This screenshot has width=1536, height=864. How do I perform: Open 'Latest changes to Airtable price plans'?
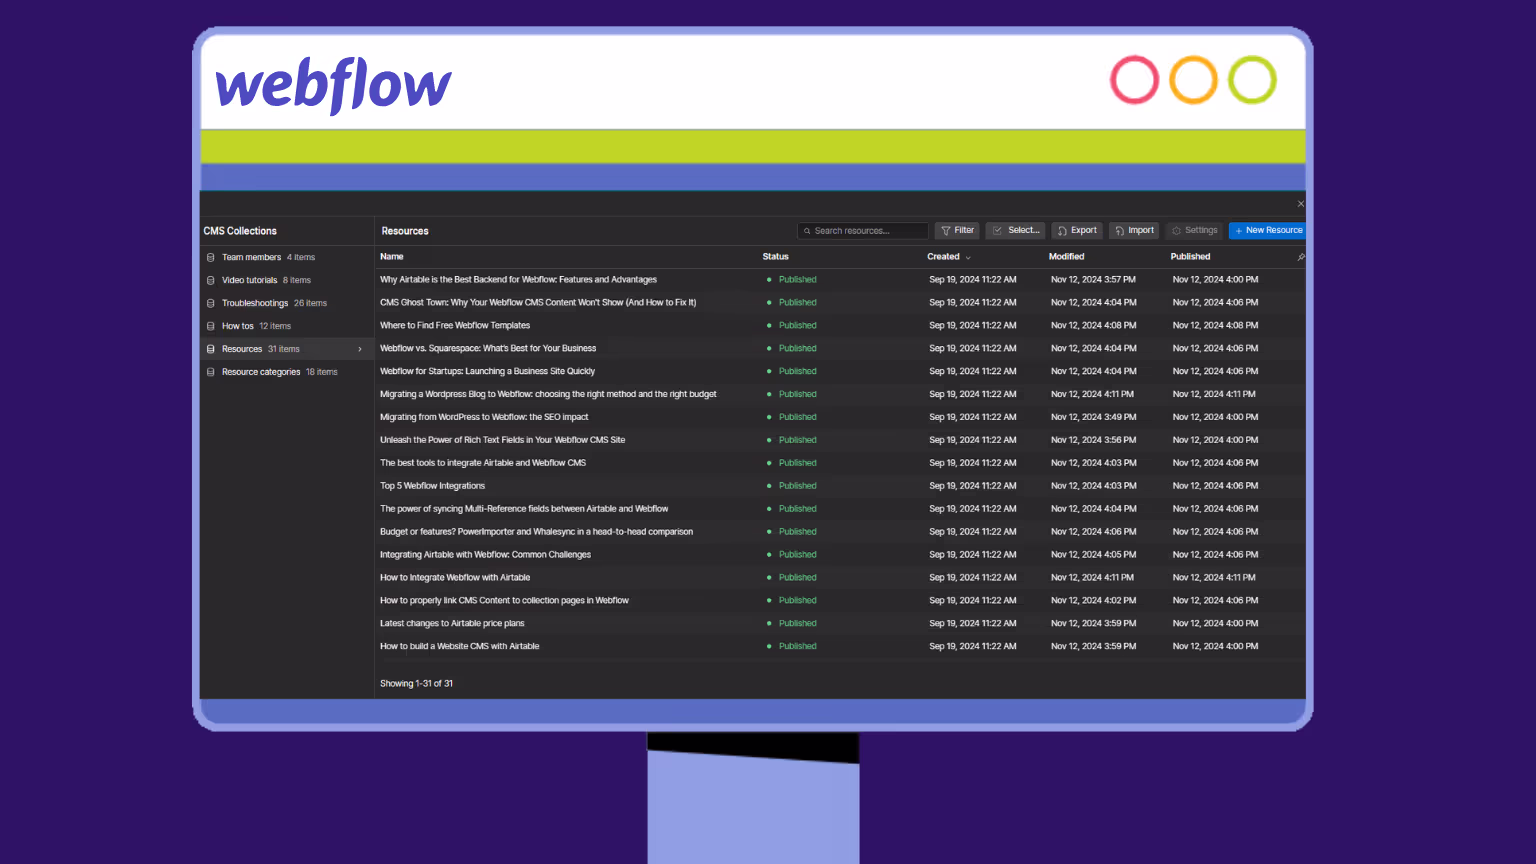pyautogui.click(x=452, y=625)
